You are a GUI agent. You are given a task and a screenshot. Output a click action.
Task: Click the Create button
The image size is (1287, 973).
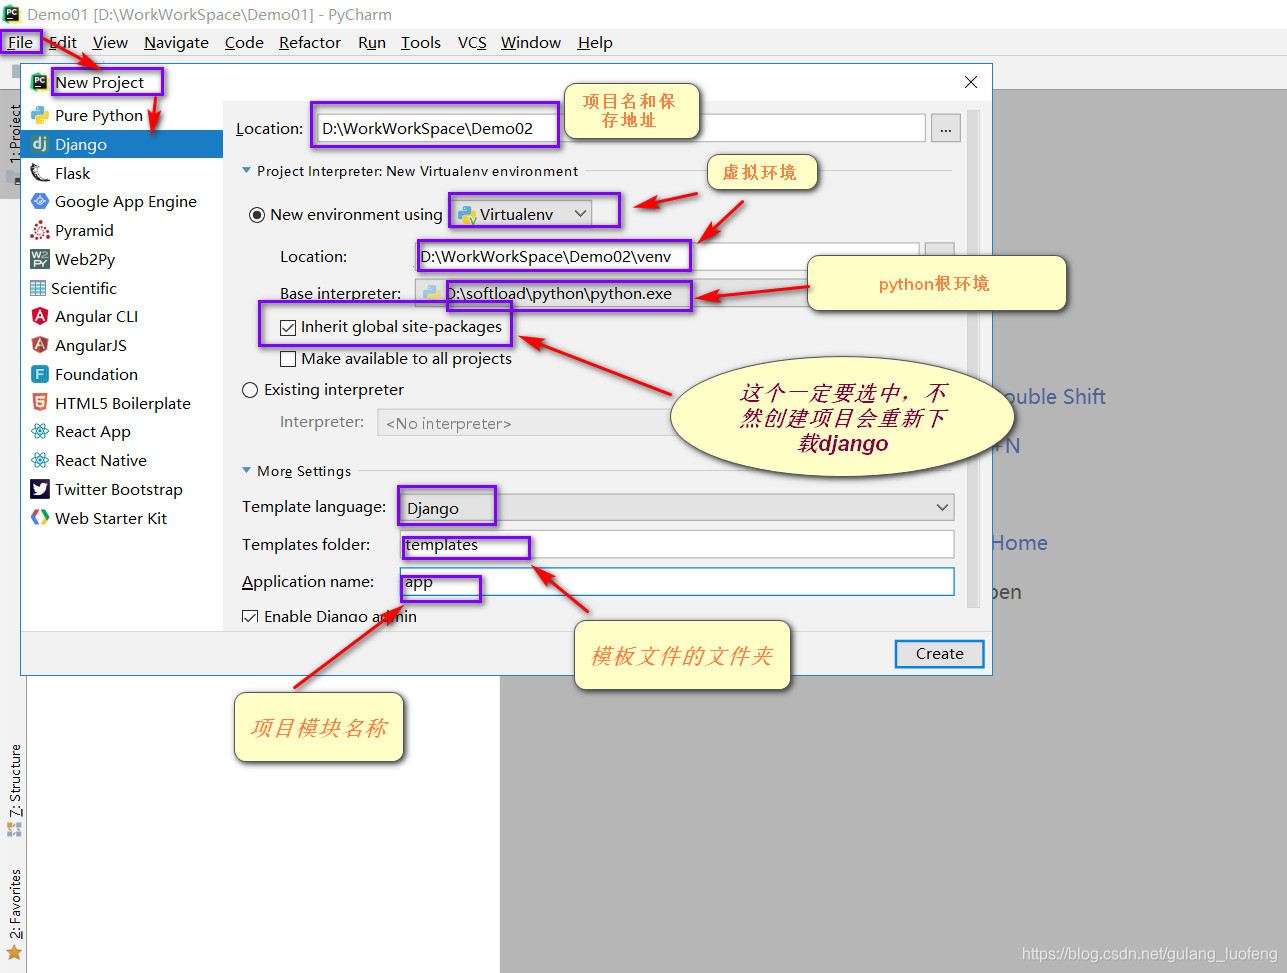(x=940, y=654)
